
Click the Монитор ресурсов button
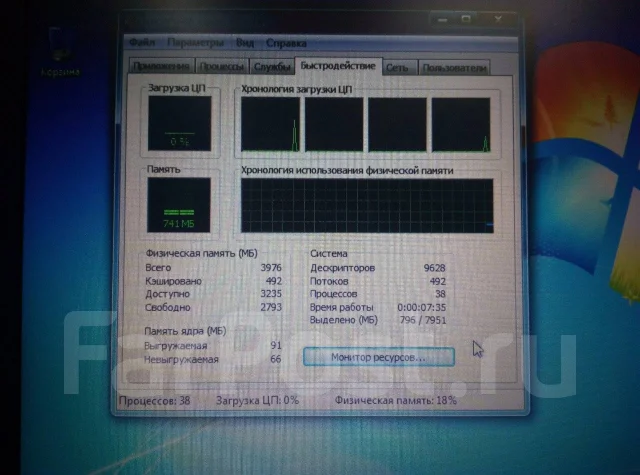[x=379, y=357]
